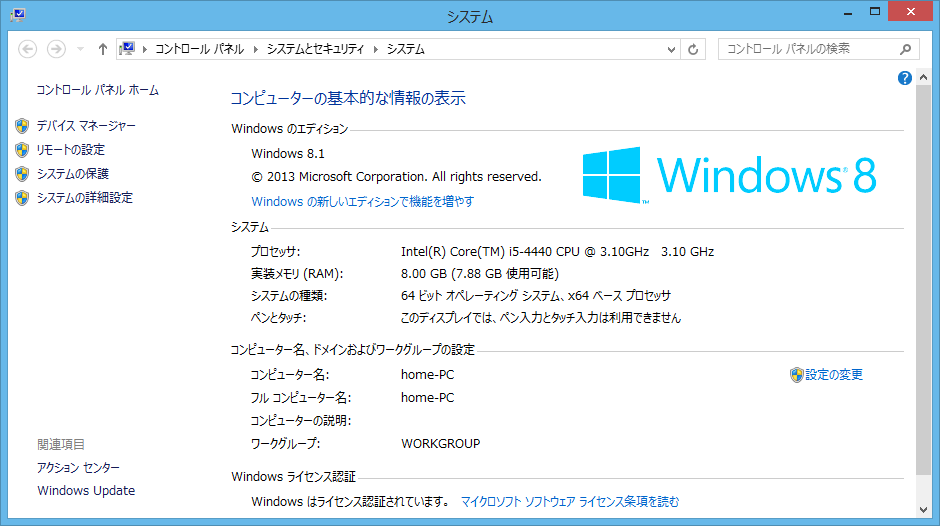Click shield icon beside デバイス マネージャー

[22, 126]
